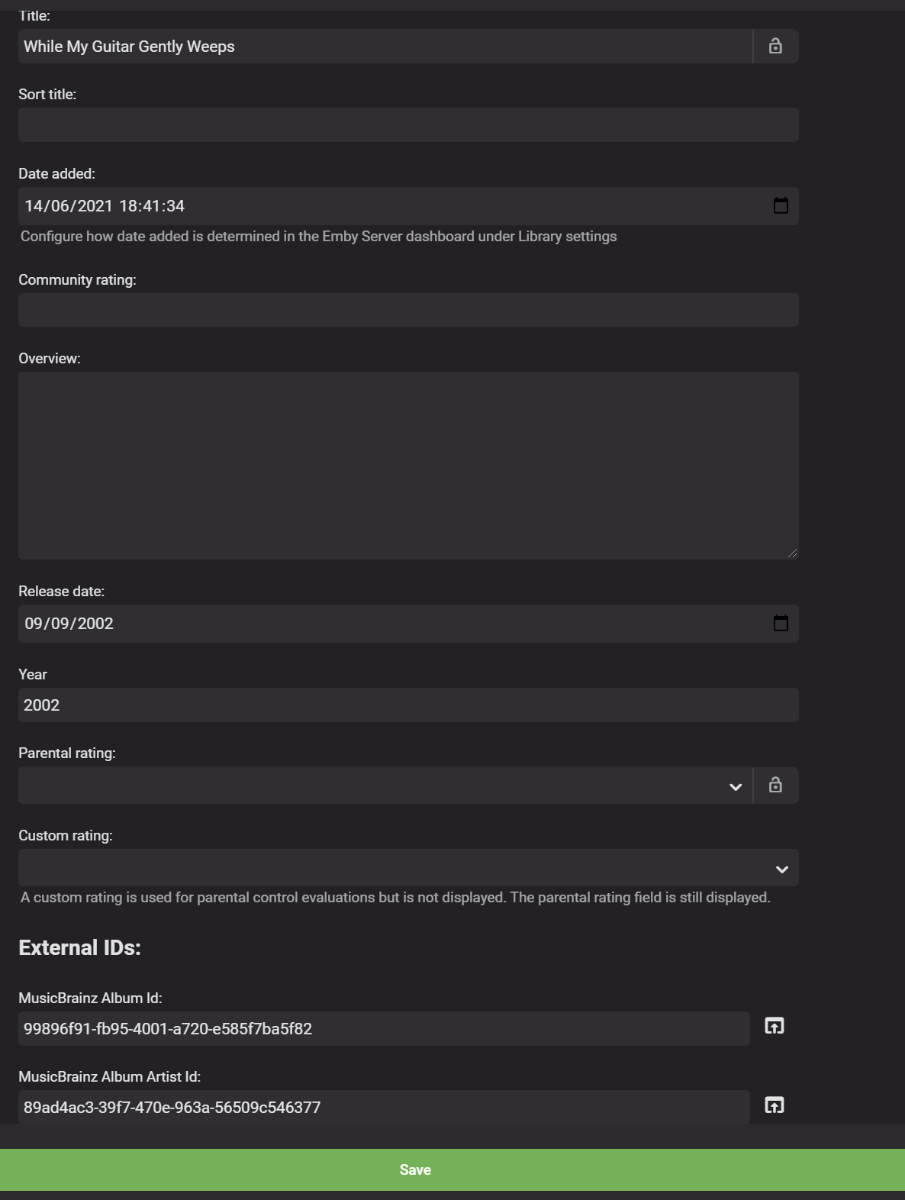This screenshot has width=905, height=1200.
Task: Select the Community rating input box
Action: tap(408, 310)
